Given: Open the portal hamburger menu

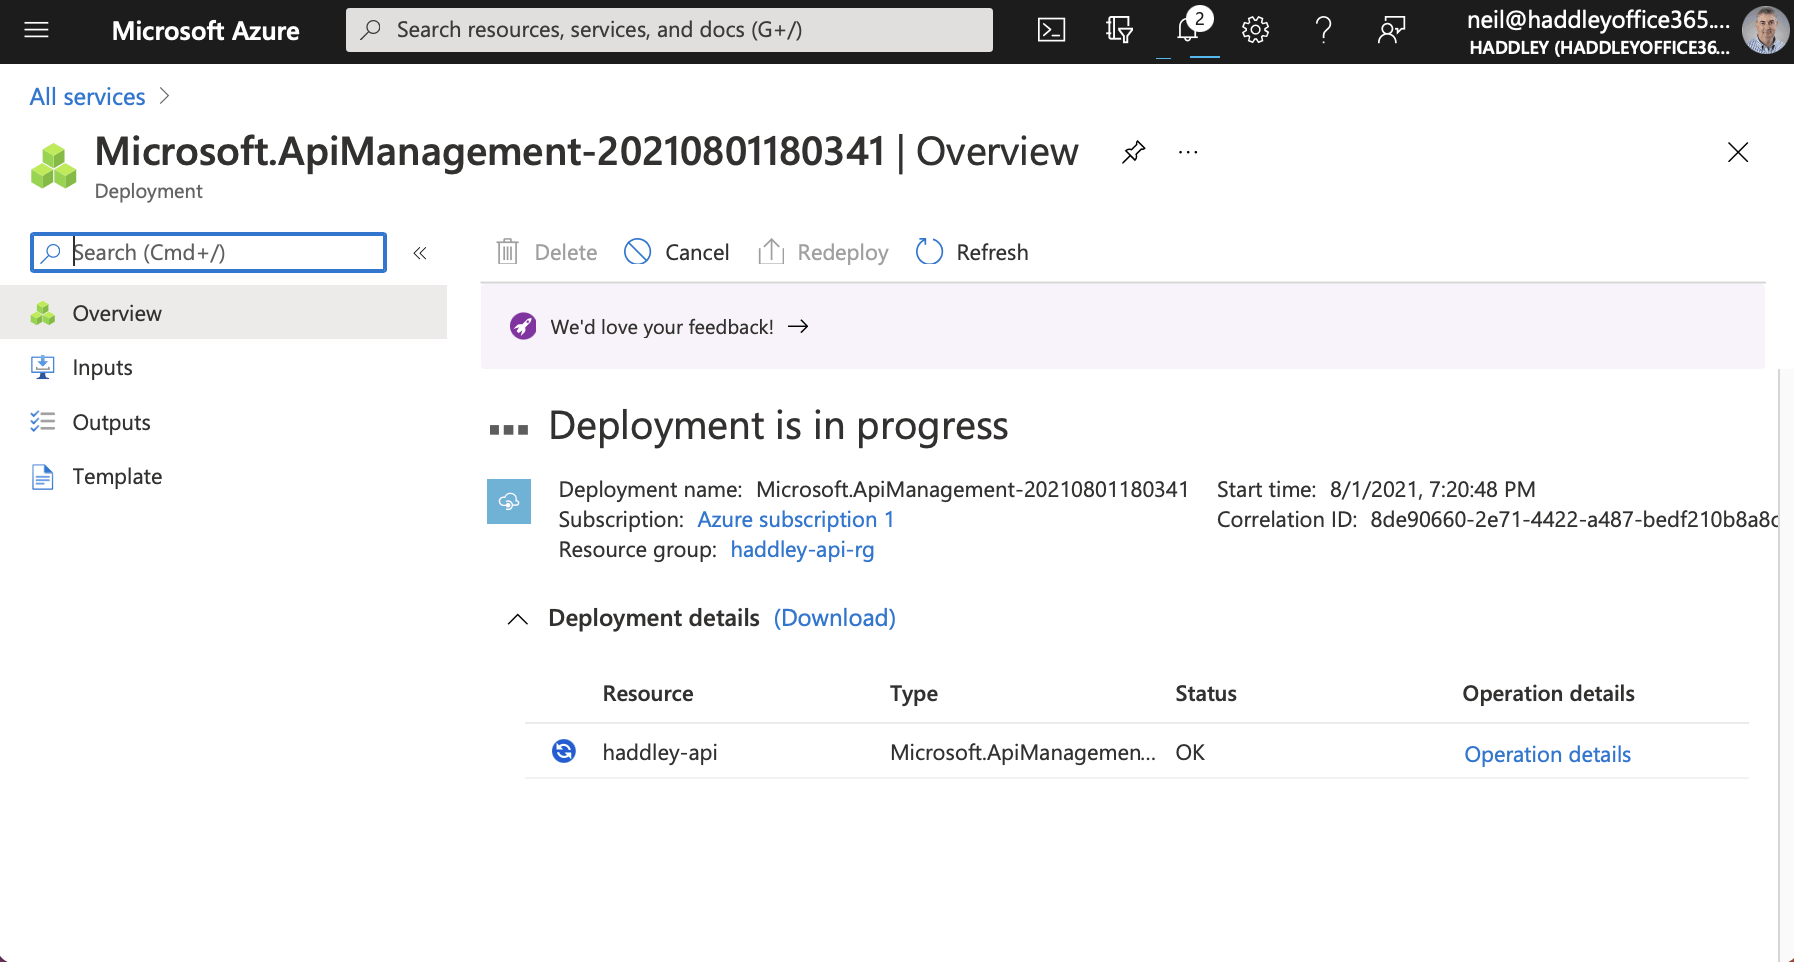Looking at the screenshot, I should click(x=37, y=30).
